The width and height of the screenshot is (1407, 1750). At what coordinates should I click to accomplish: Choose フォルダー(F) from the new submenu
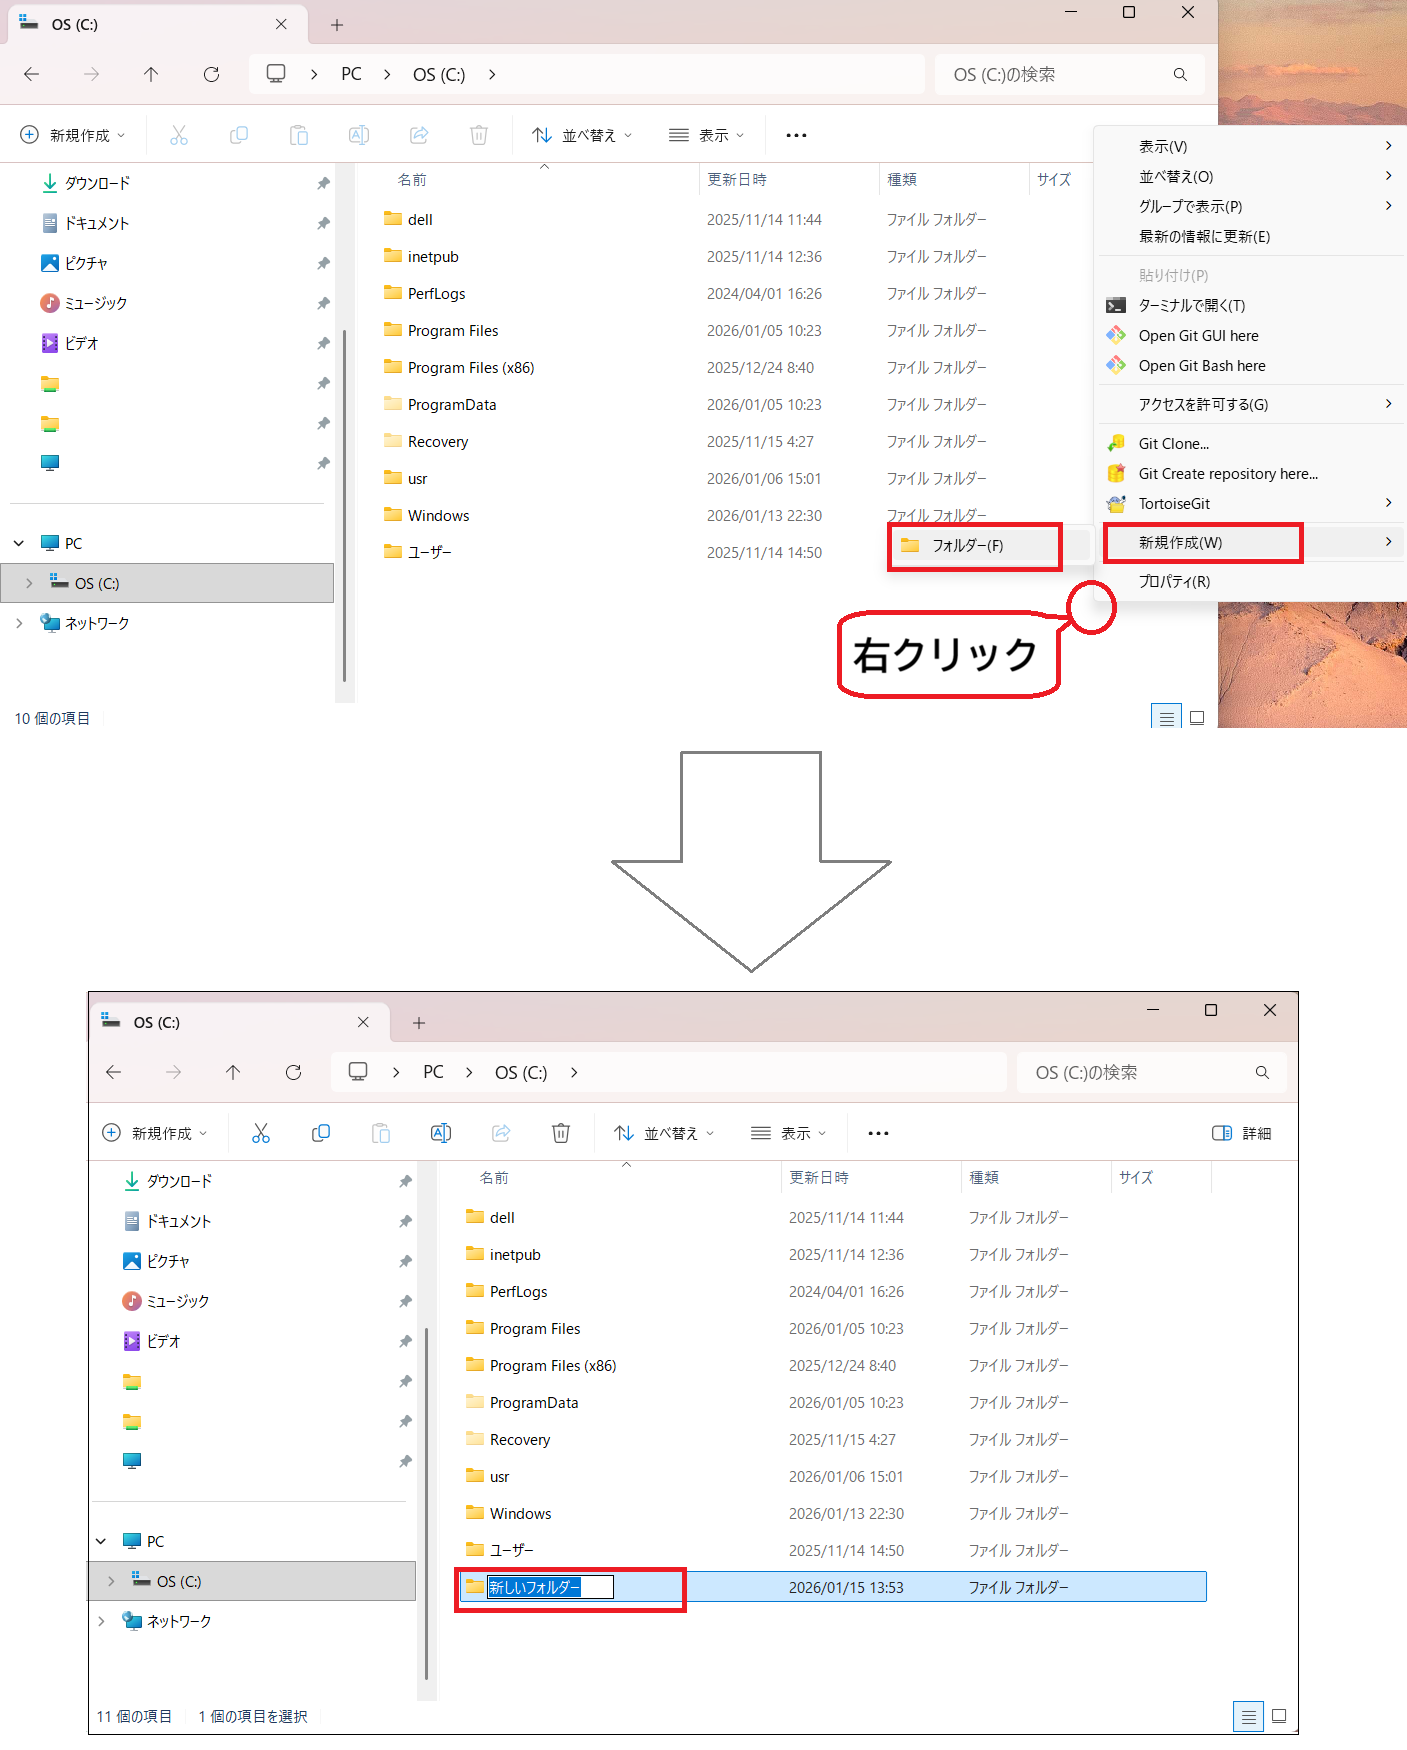(x=967, y=546)
